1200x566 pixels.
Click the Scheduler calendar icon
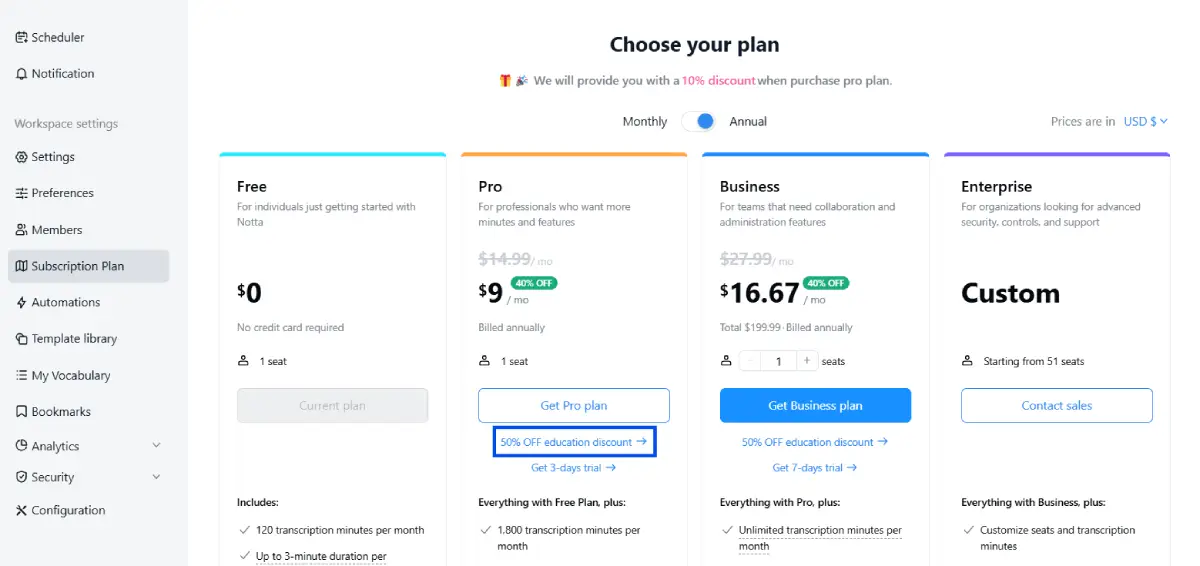(22, 38)
